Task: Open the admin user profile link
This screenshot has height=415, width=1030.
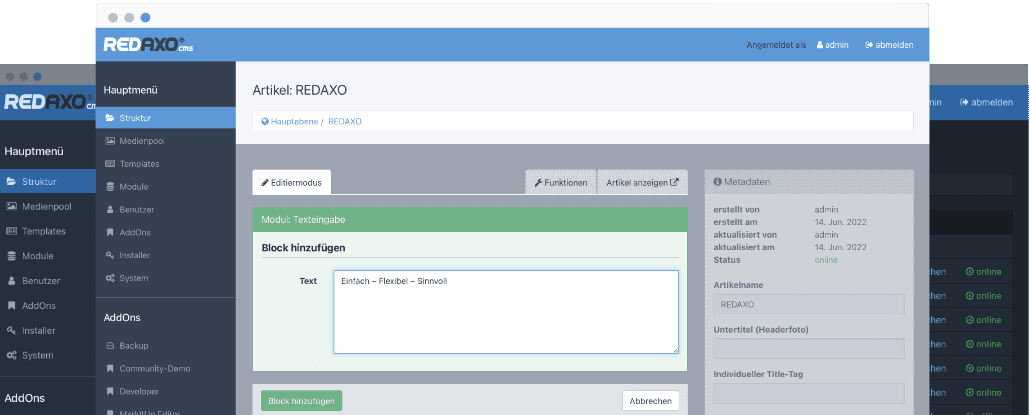Action: [x=832, y=45]
